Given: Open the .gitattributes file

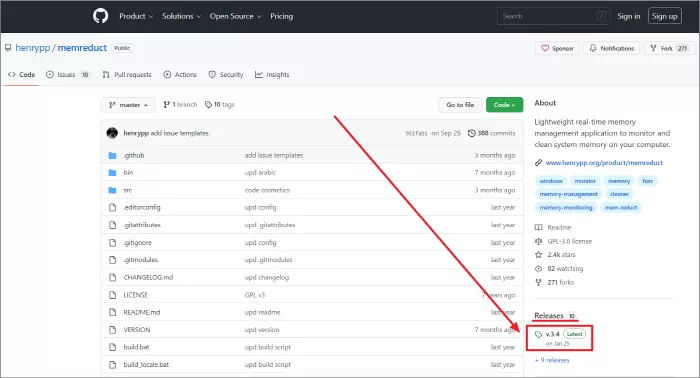Looking at the screenshot, I should pyautogui.click(x=142, y=225).
